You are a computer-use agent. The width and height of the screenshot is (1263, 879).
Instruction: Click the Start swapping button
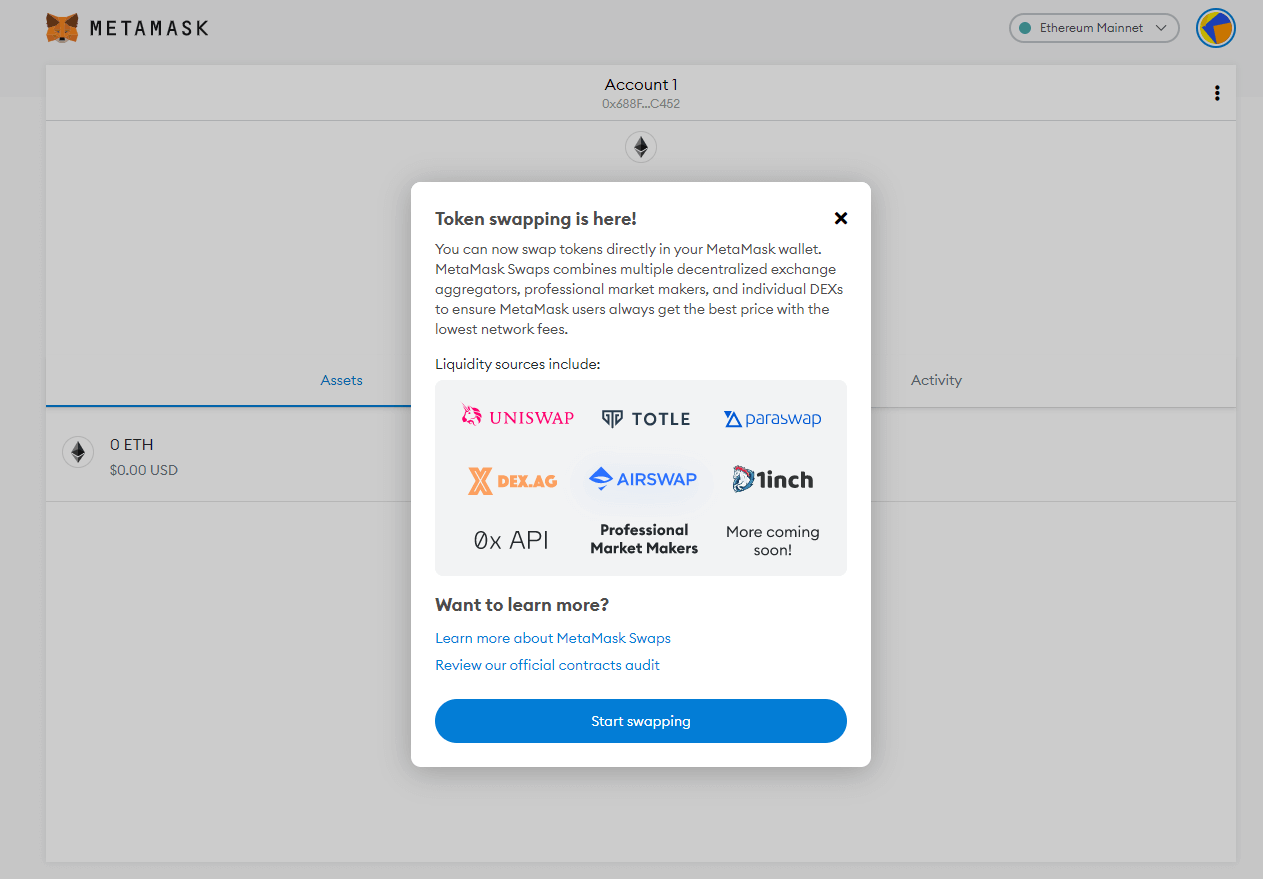(641, 721)
